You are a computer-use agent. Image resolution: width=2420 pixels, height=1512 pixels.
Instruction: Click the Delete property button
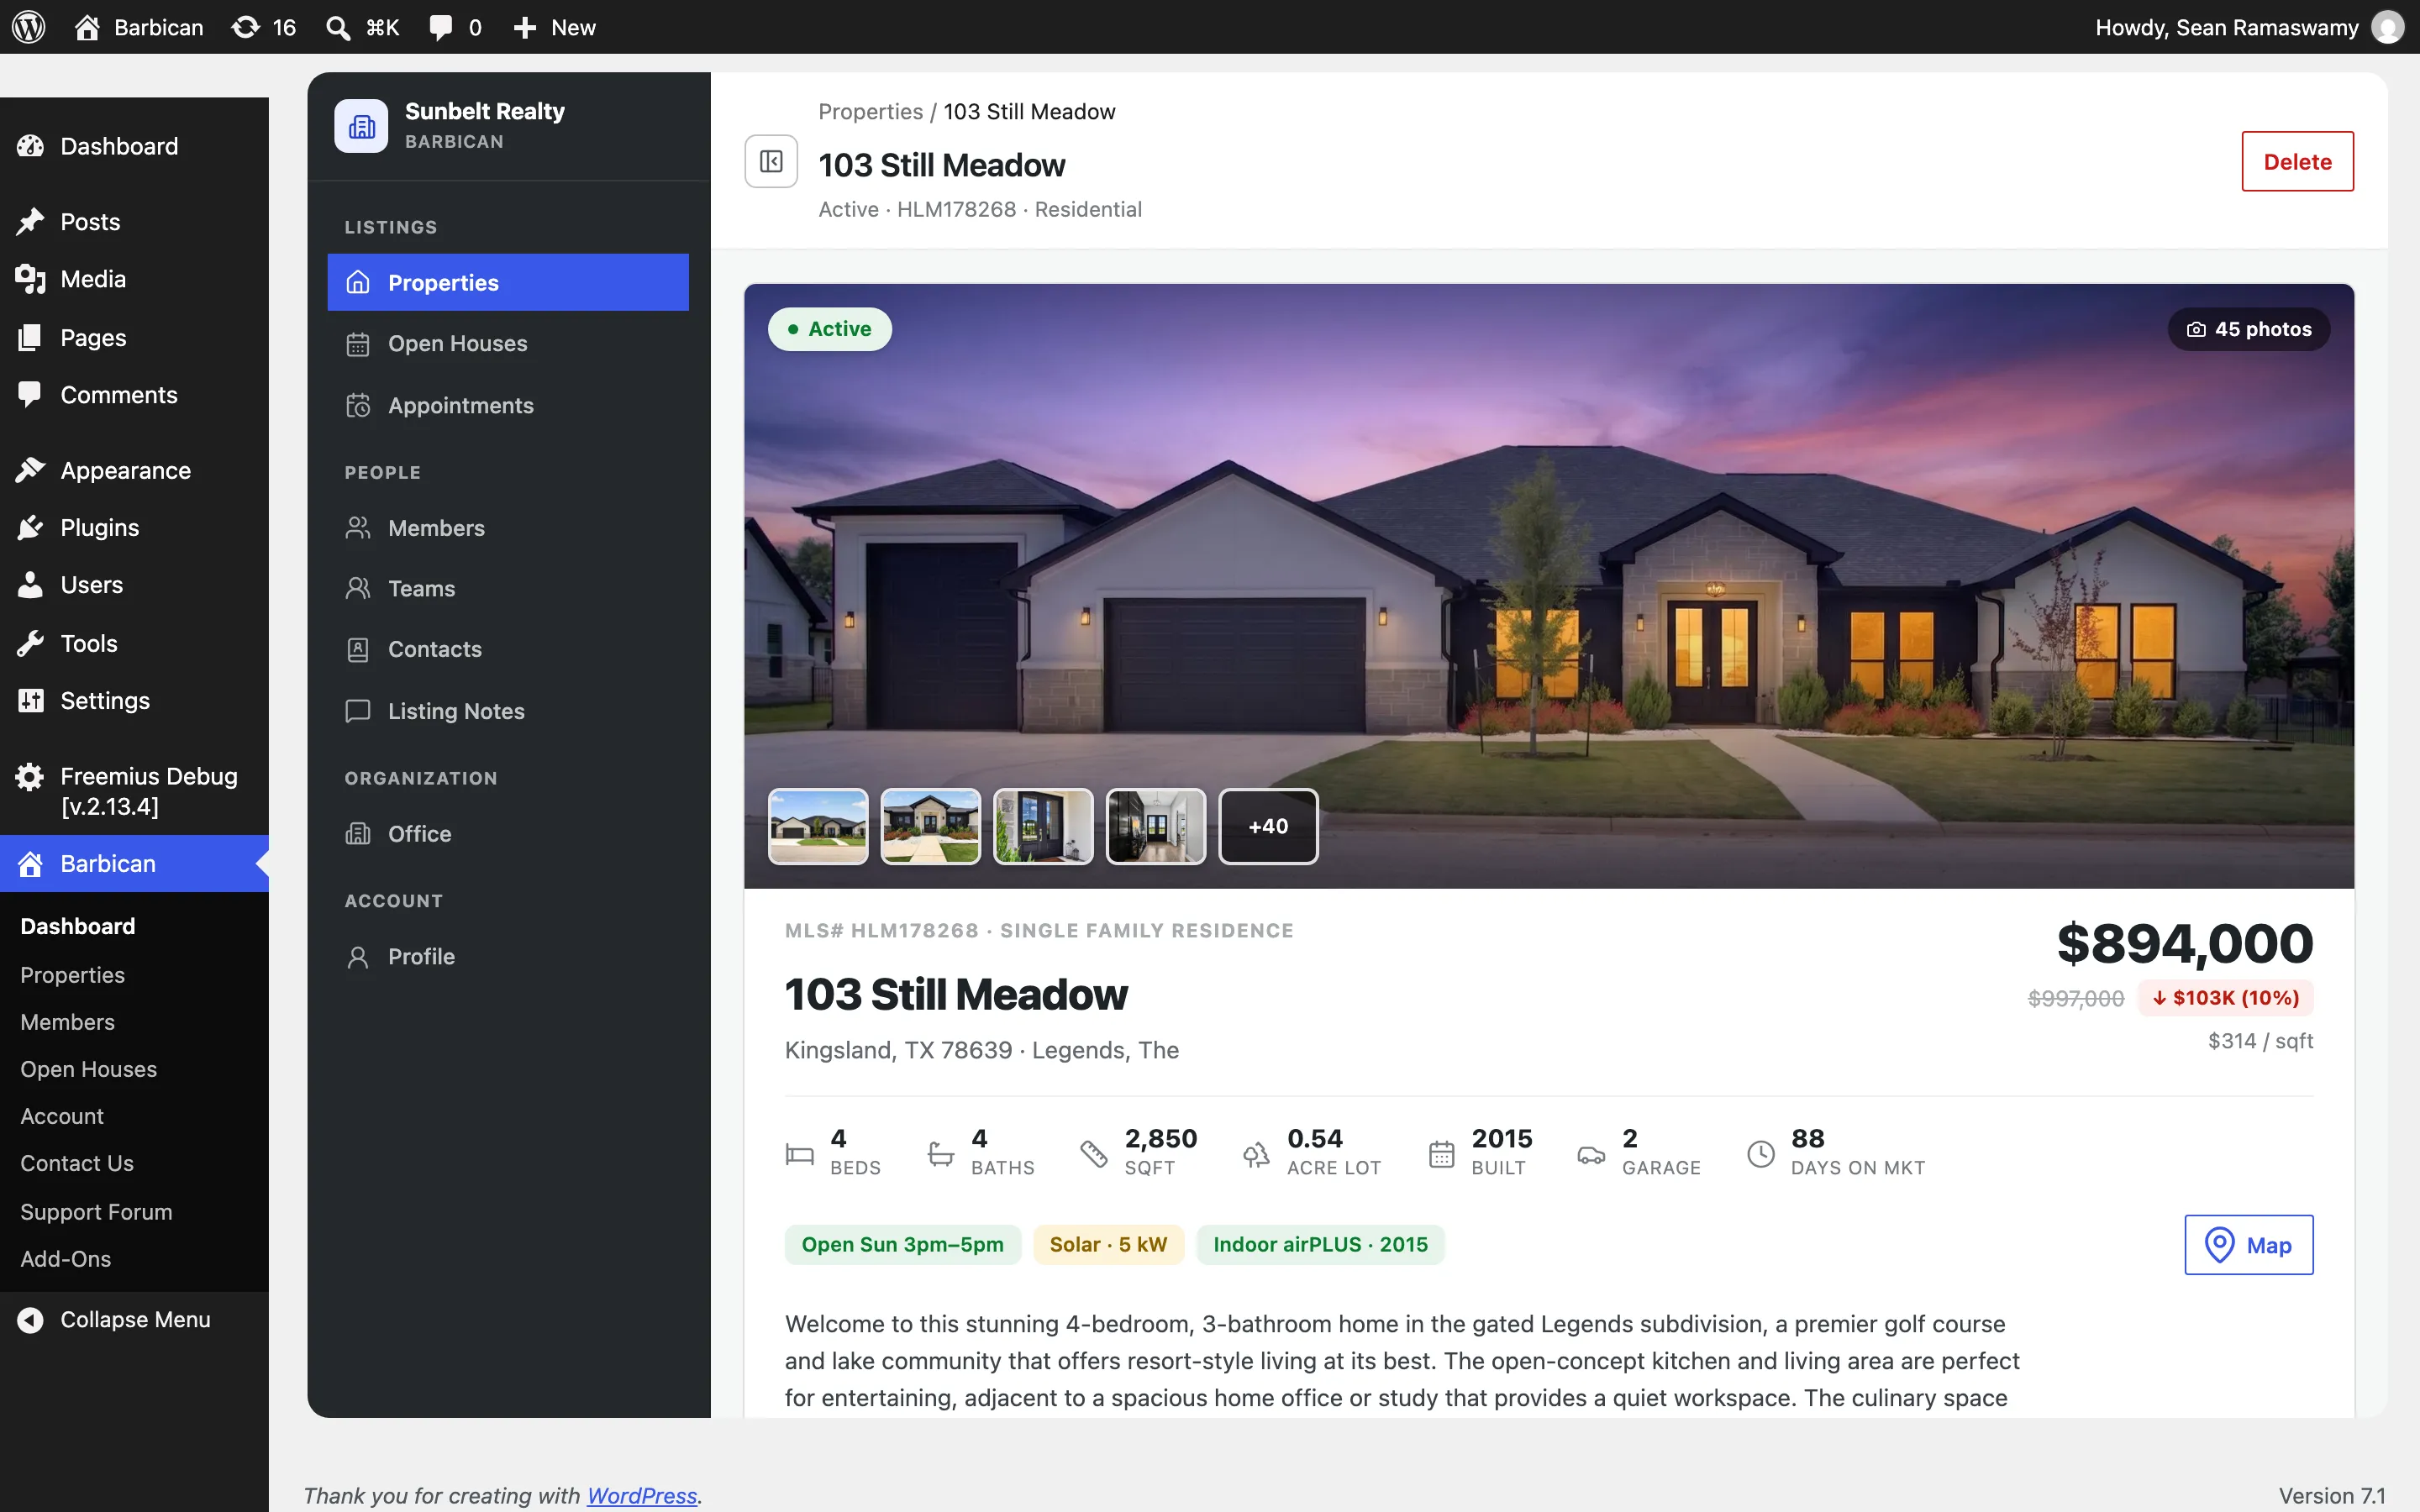tap(2297, 161)
